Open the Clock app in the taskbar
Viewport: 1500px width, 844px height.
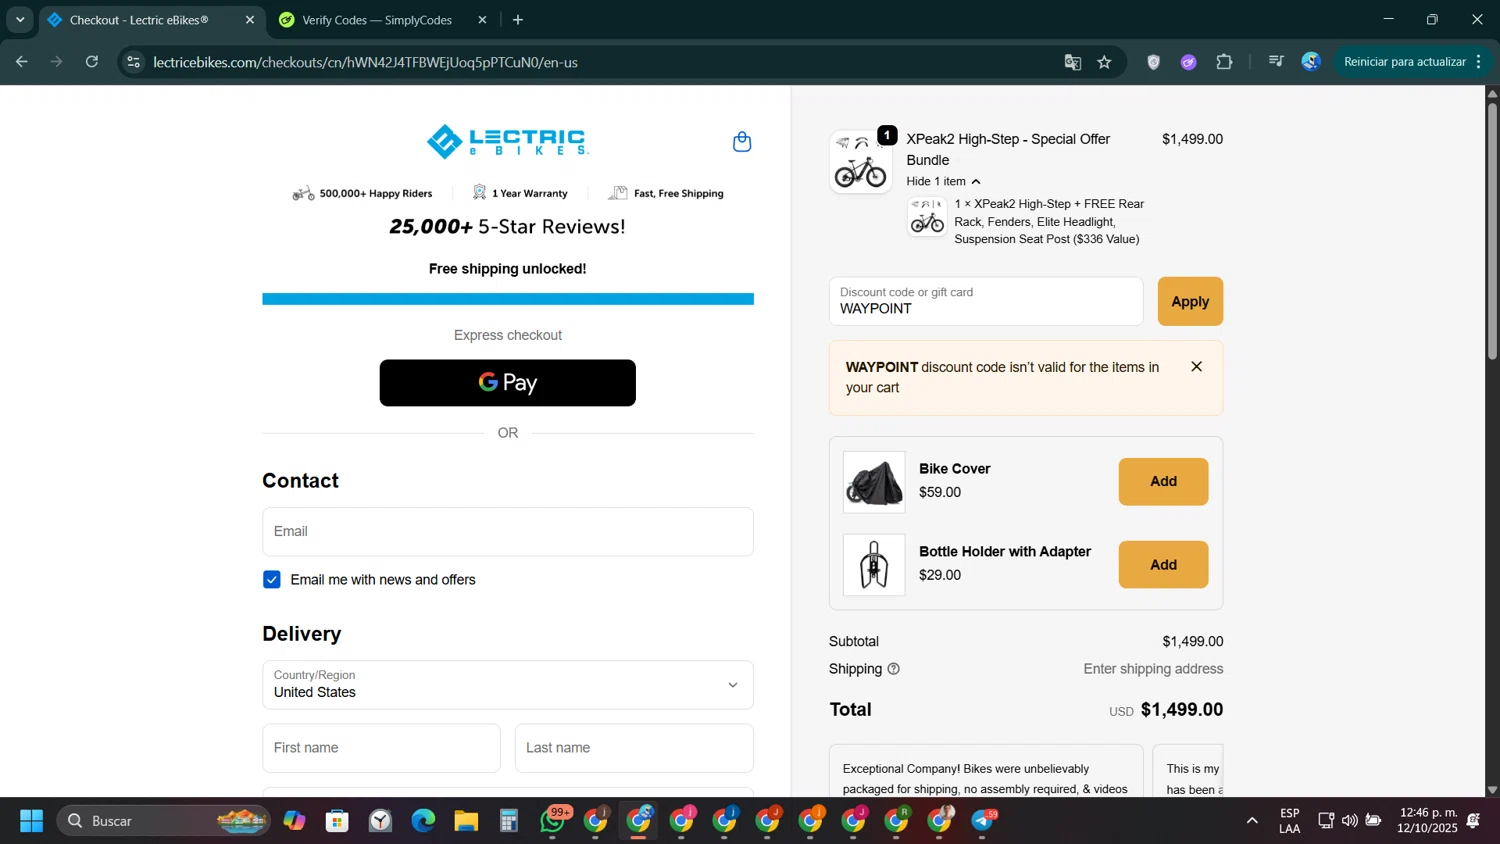(380, 821)
